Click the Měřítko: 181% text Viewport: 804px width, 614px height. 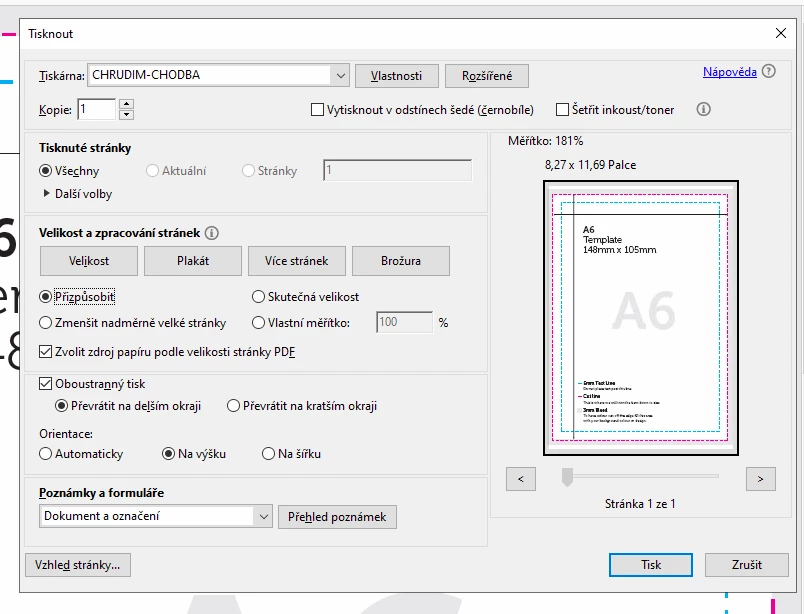[x=546, y=141]
